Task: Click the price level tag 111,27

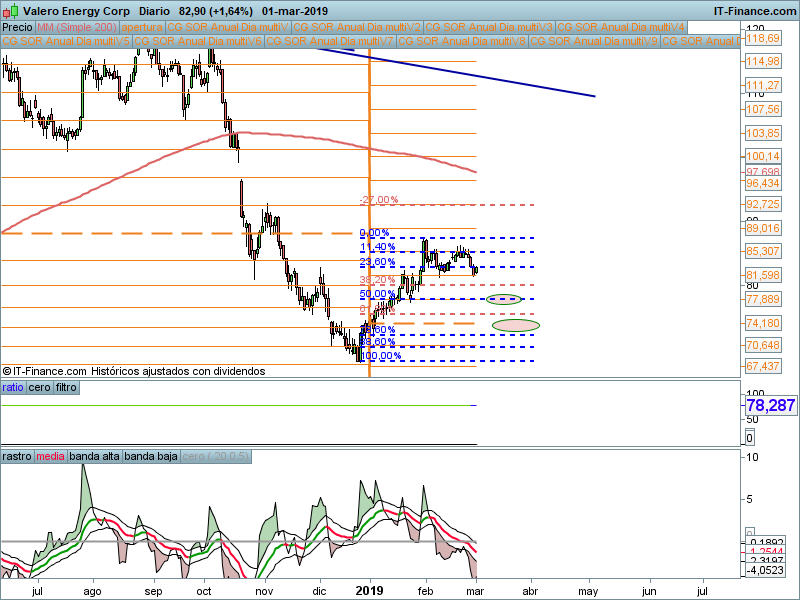Action: (763, 86)
